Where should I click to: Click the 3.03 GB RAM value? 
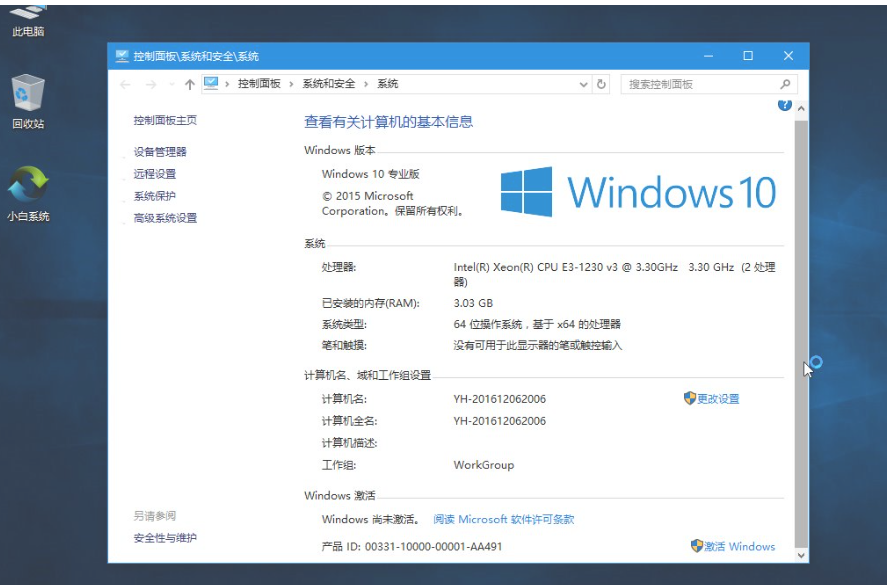(x=473, y=303)
